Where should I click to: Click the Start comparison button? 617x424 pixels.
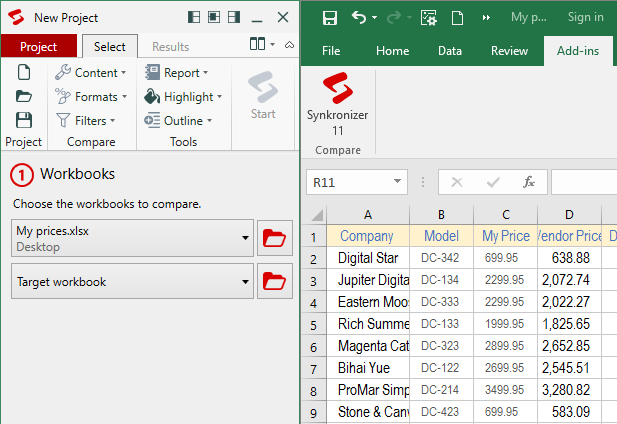(x=263, y=96)
